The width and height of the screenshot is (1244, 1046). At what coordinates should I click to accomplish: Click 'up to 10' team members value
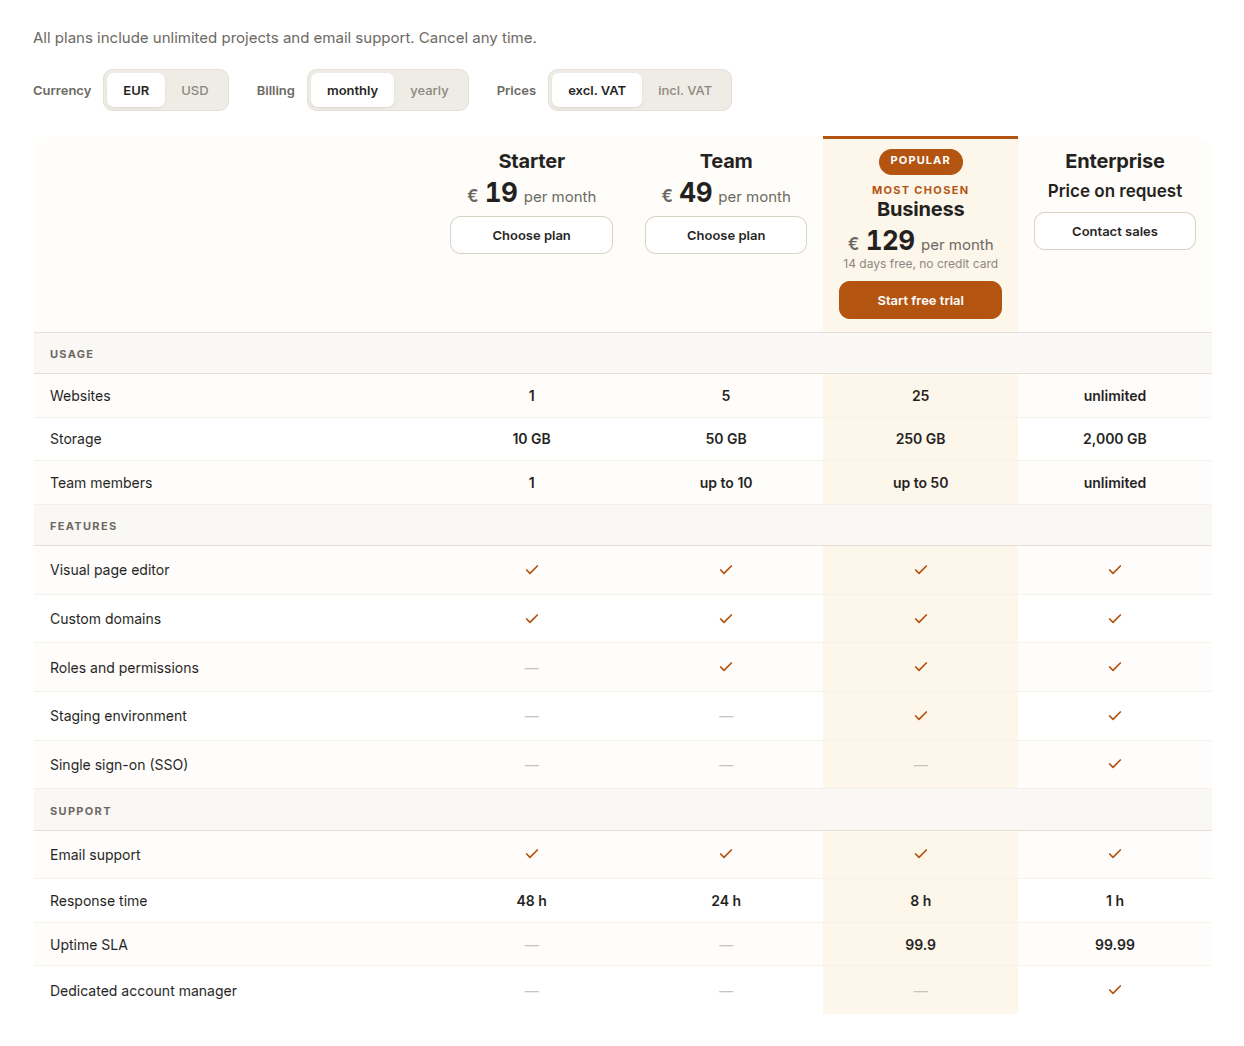coord(726,483)
